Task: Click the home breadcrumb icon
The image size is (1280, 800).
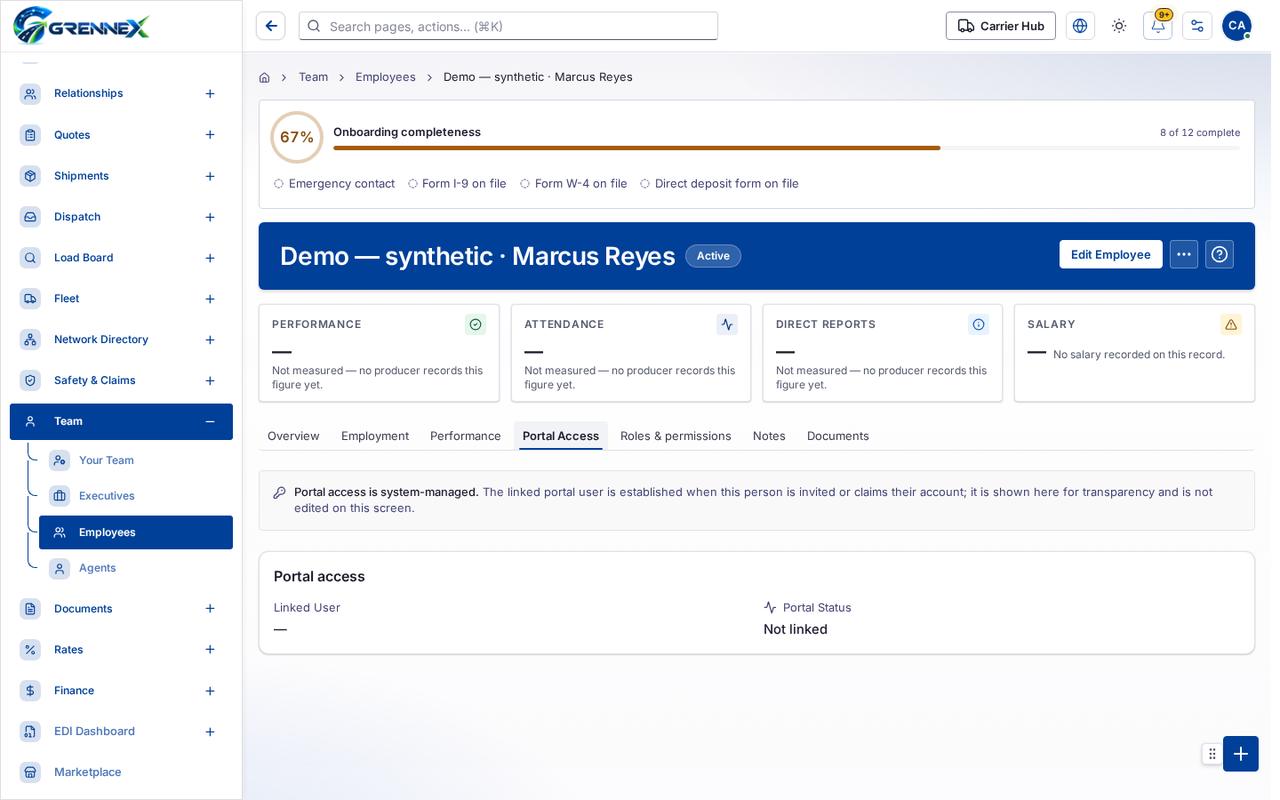Action: 264,77
